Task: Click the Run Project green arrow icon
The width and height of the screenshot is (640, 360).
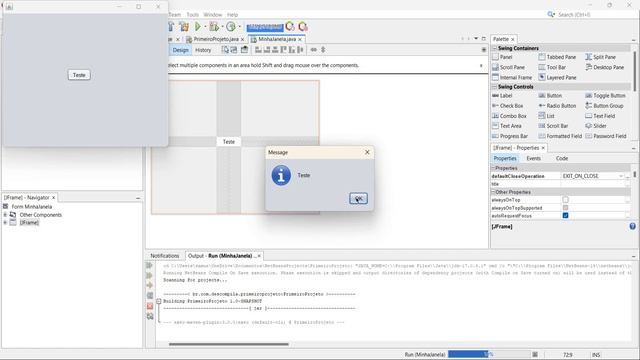Action: (x=198, y=27)
